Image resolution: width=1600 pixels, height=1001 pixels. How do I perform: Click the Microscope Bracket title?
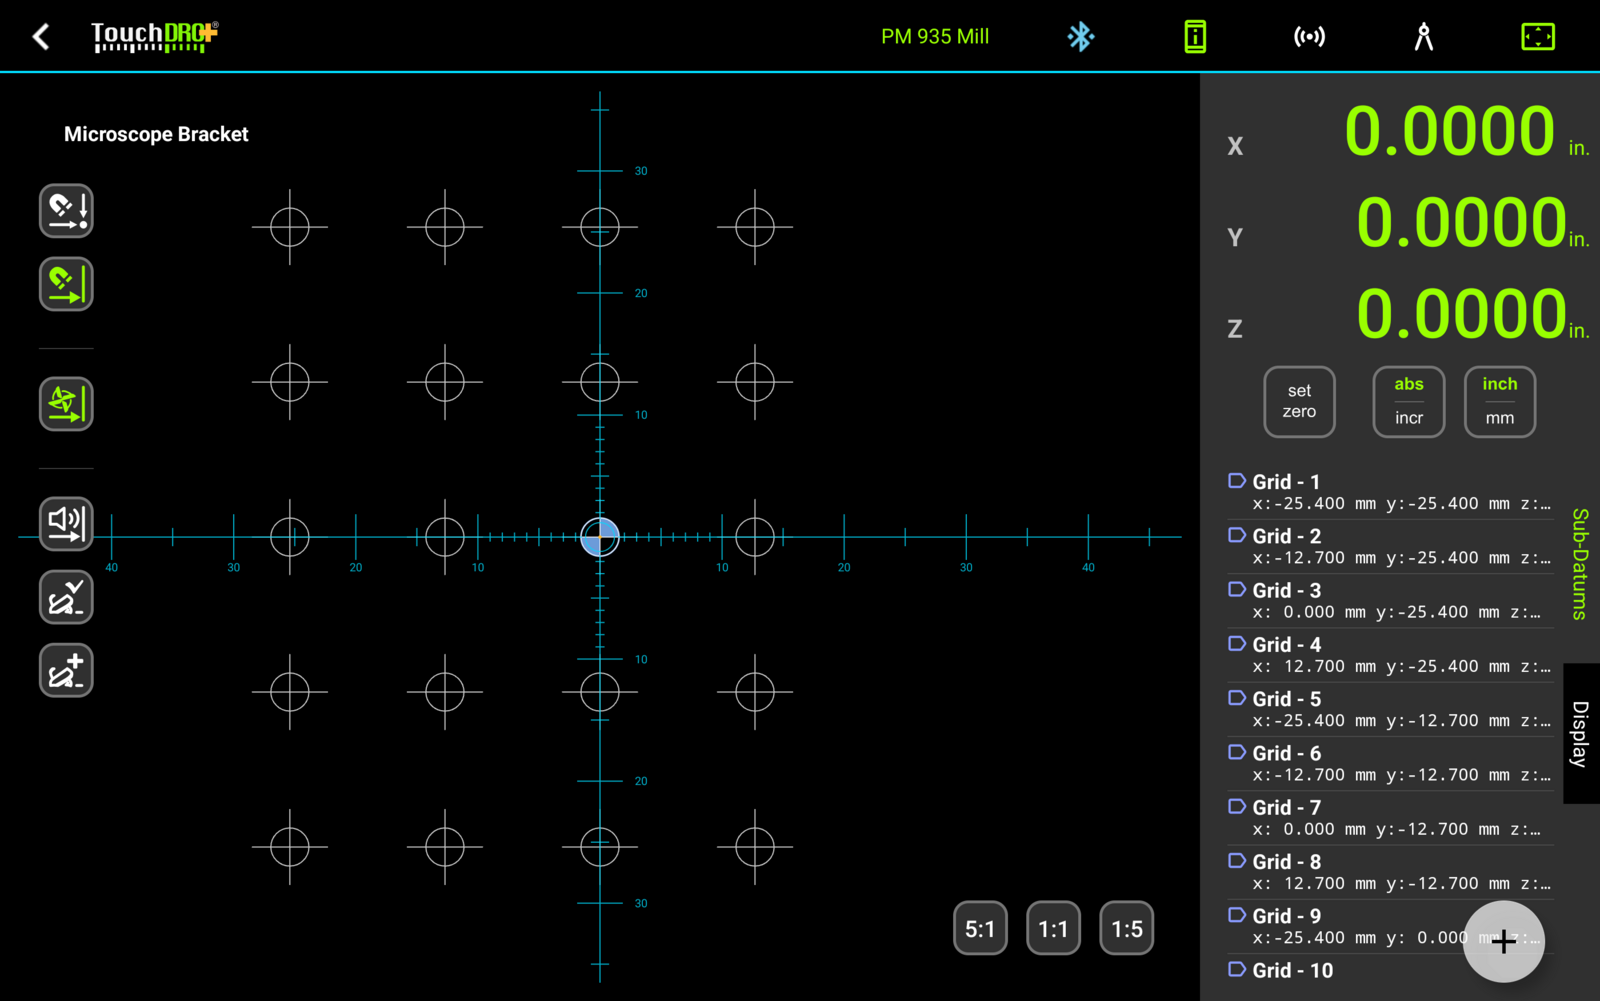coord(156,134)
